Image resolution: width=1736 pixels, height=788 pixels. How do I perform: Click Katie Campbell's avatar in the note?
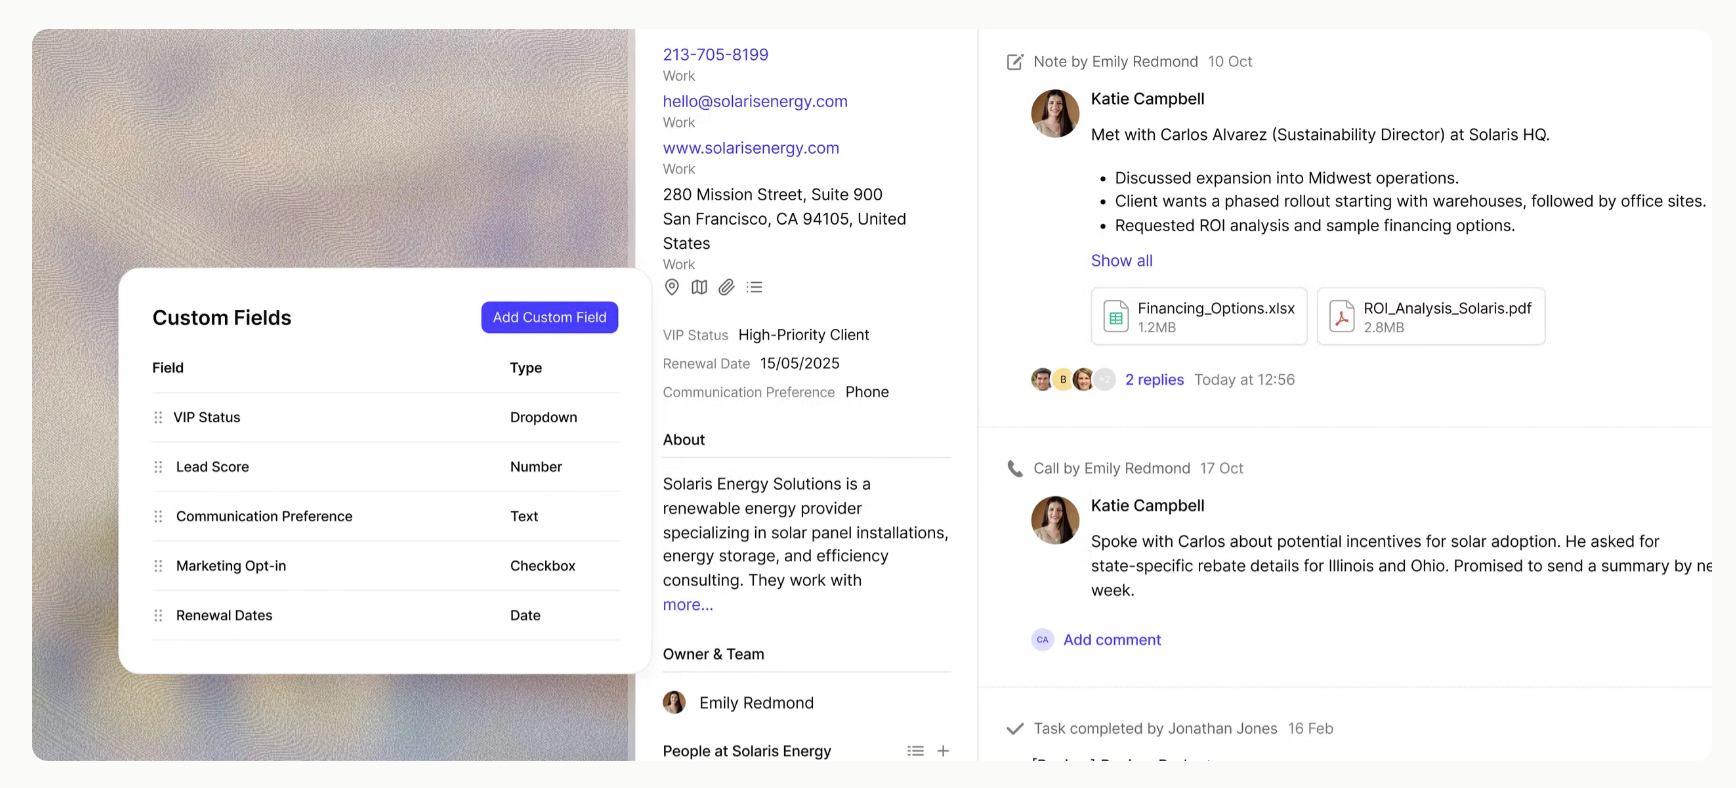[x=1055, y=113]
